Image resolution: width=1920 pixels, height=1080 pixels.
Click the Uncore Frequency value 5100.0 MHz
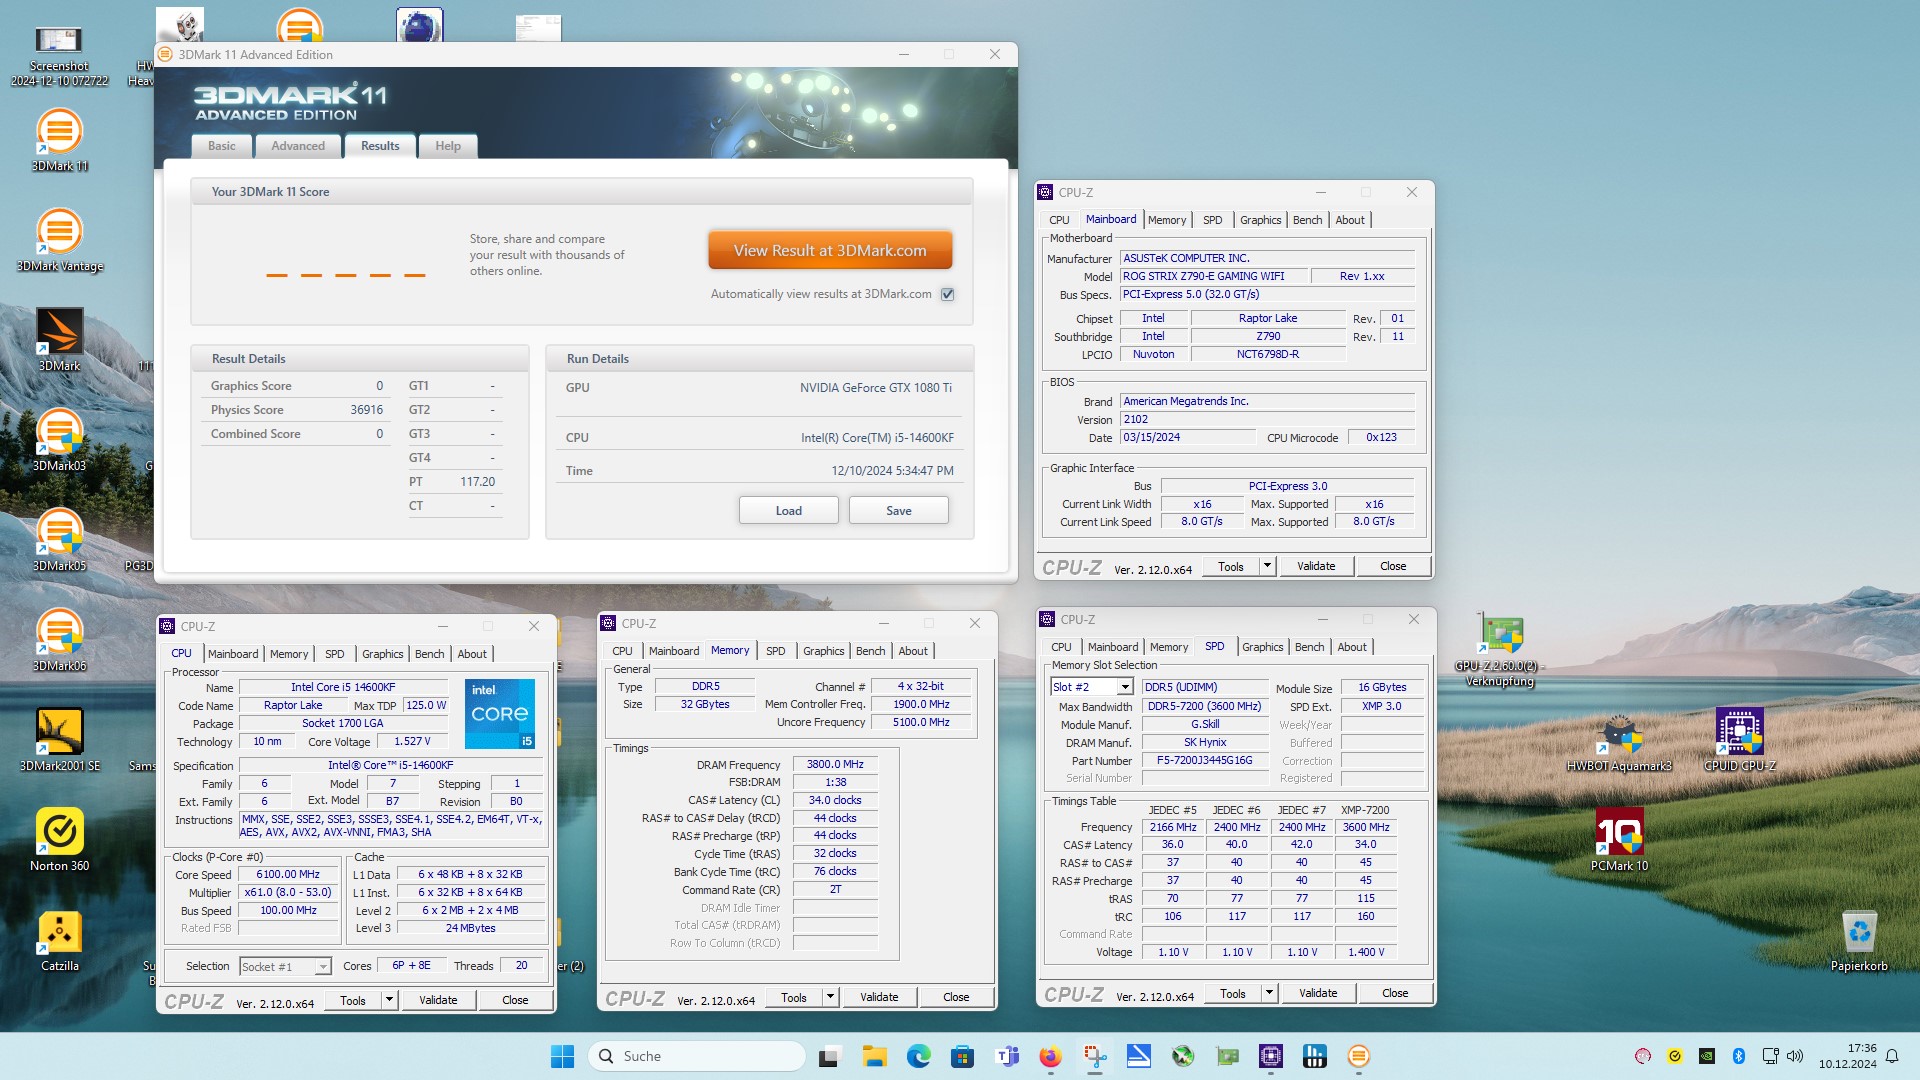coord(921,722)
